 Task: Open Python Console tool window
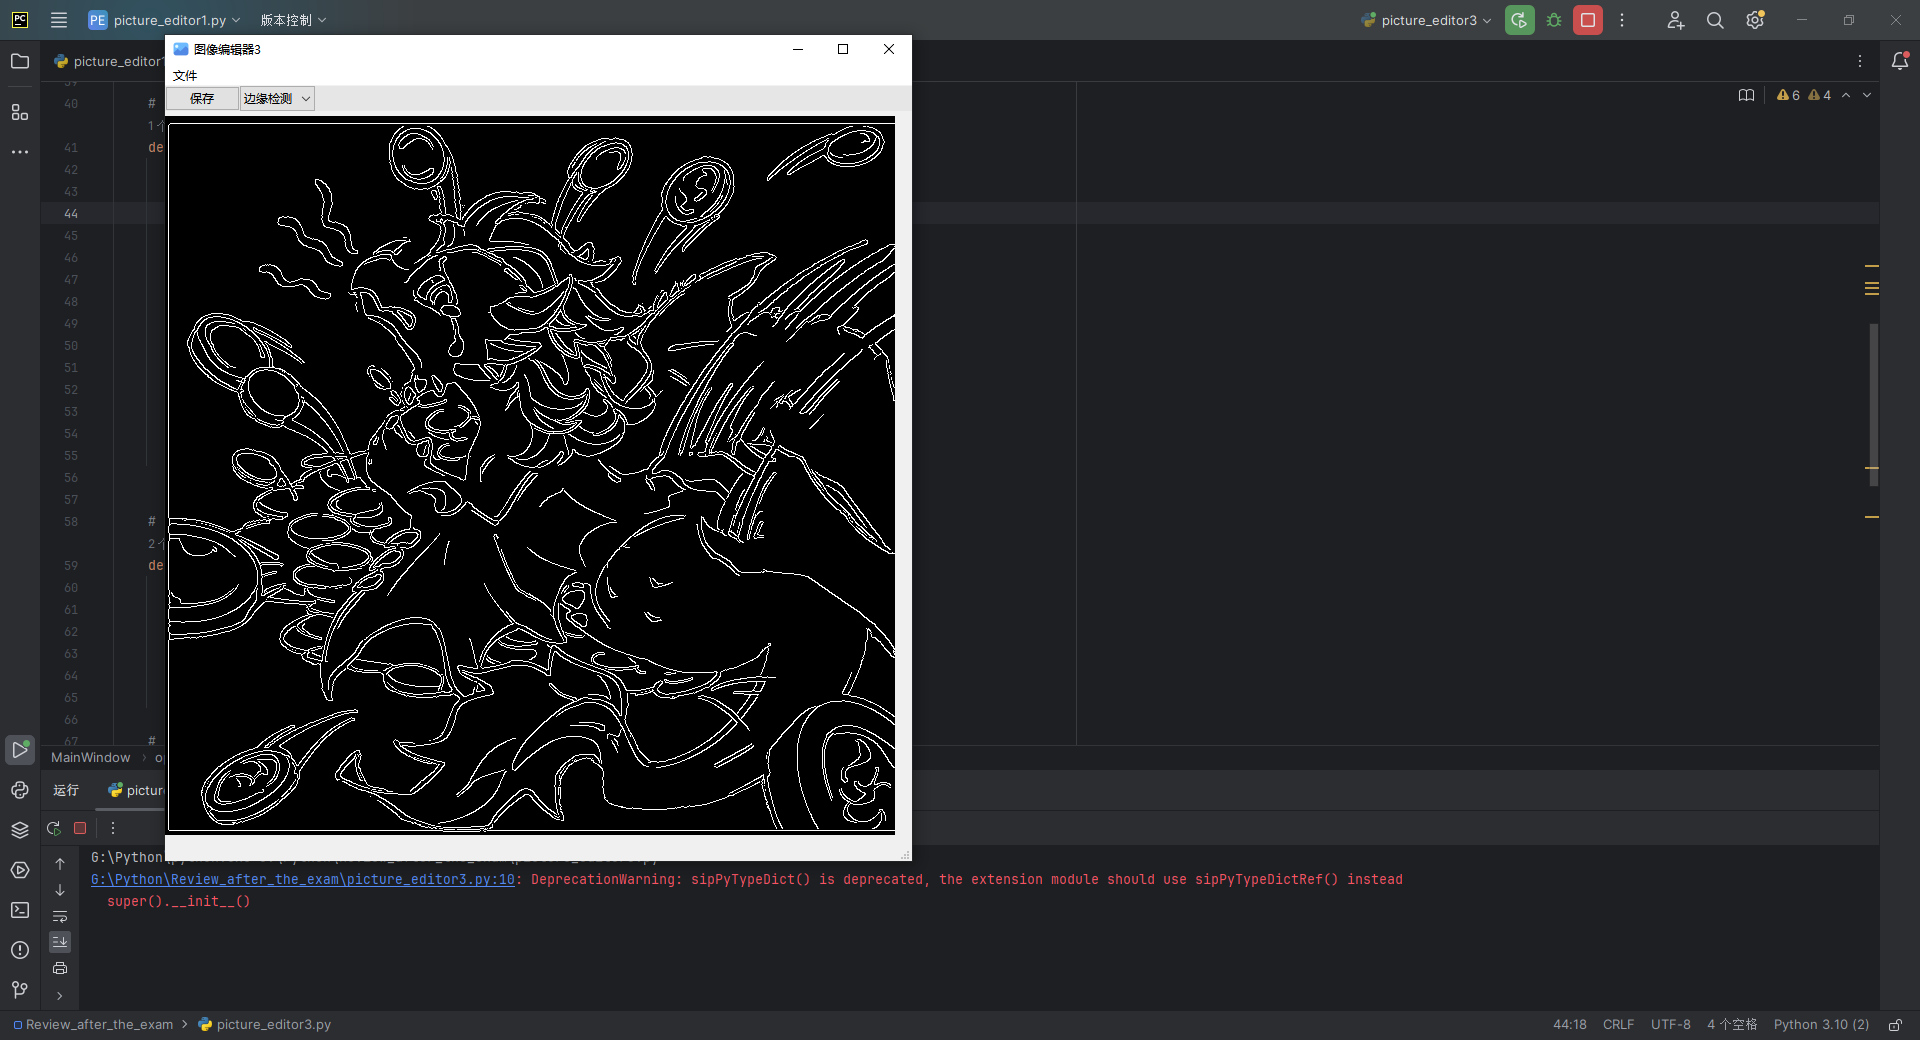pyautogui.click(x=20, y=790)
